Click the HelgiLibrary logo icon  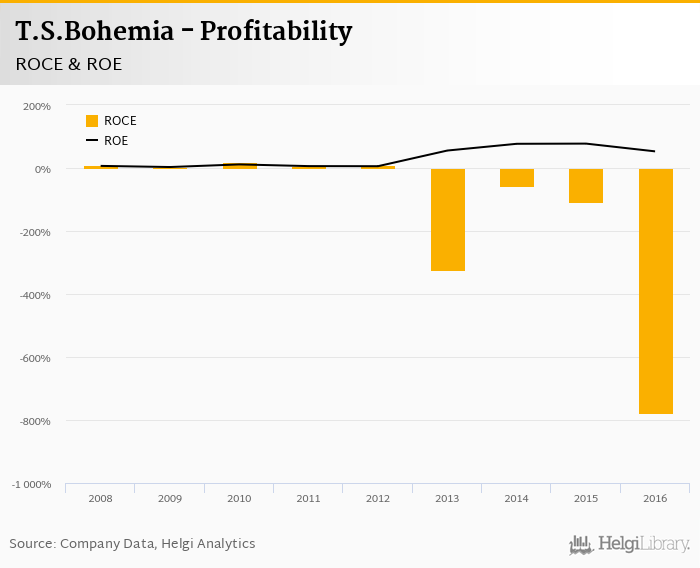[x=581, y=544]
